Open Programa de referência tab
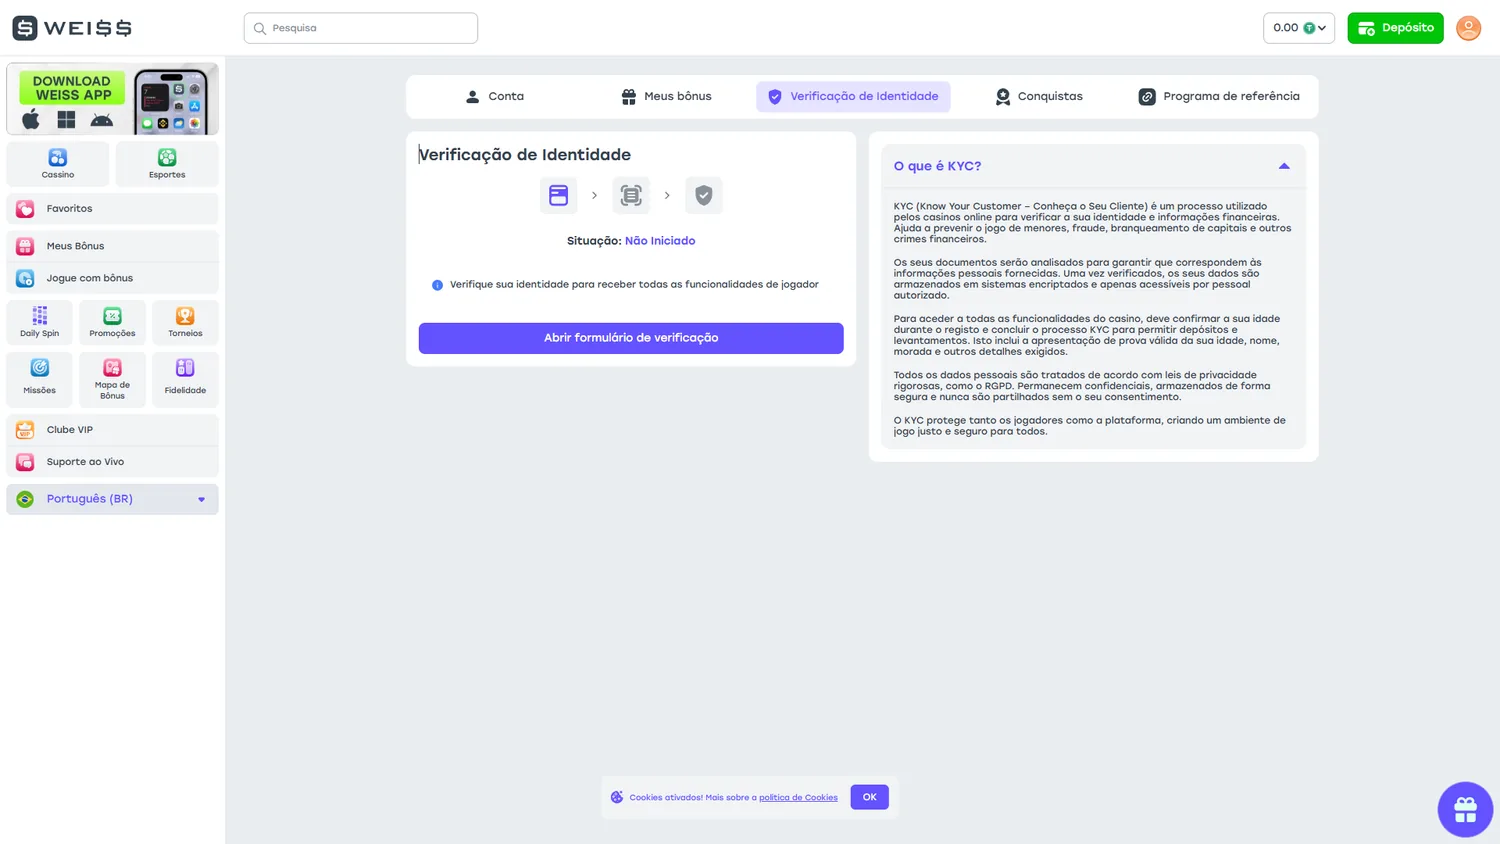1500x844 pixels. [1219, 97]
